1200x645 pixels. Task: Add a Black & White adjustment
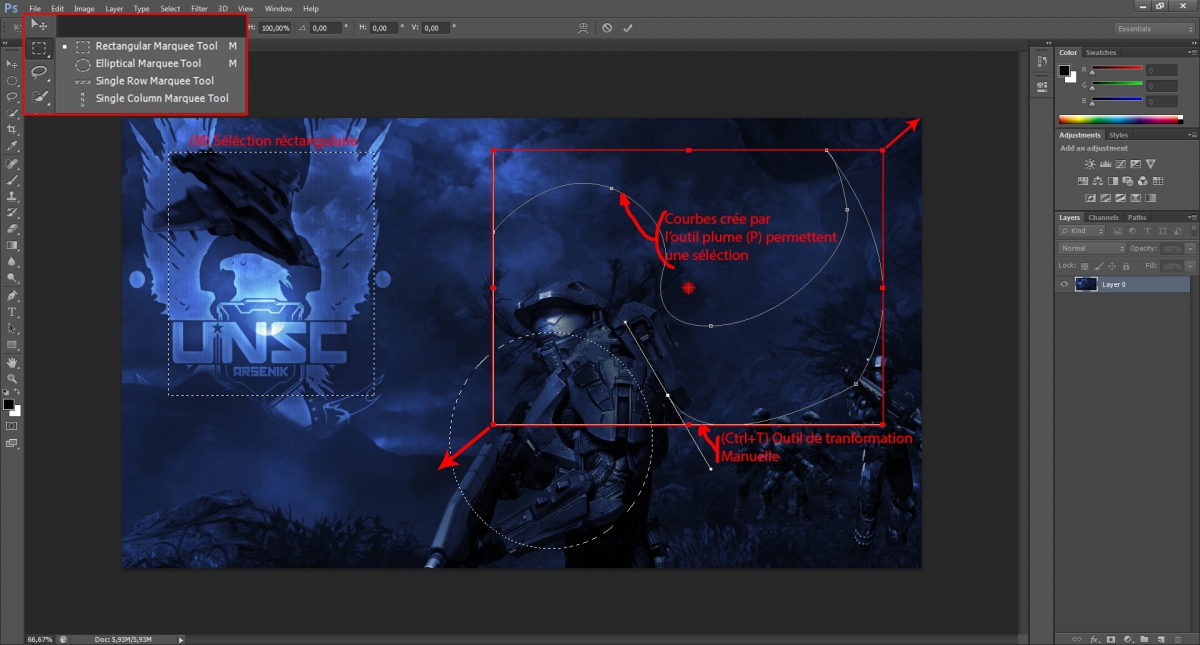(x=1113, y=181)
